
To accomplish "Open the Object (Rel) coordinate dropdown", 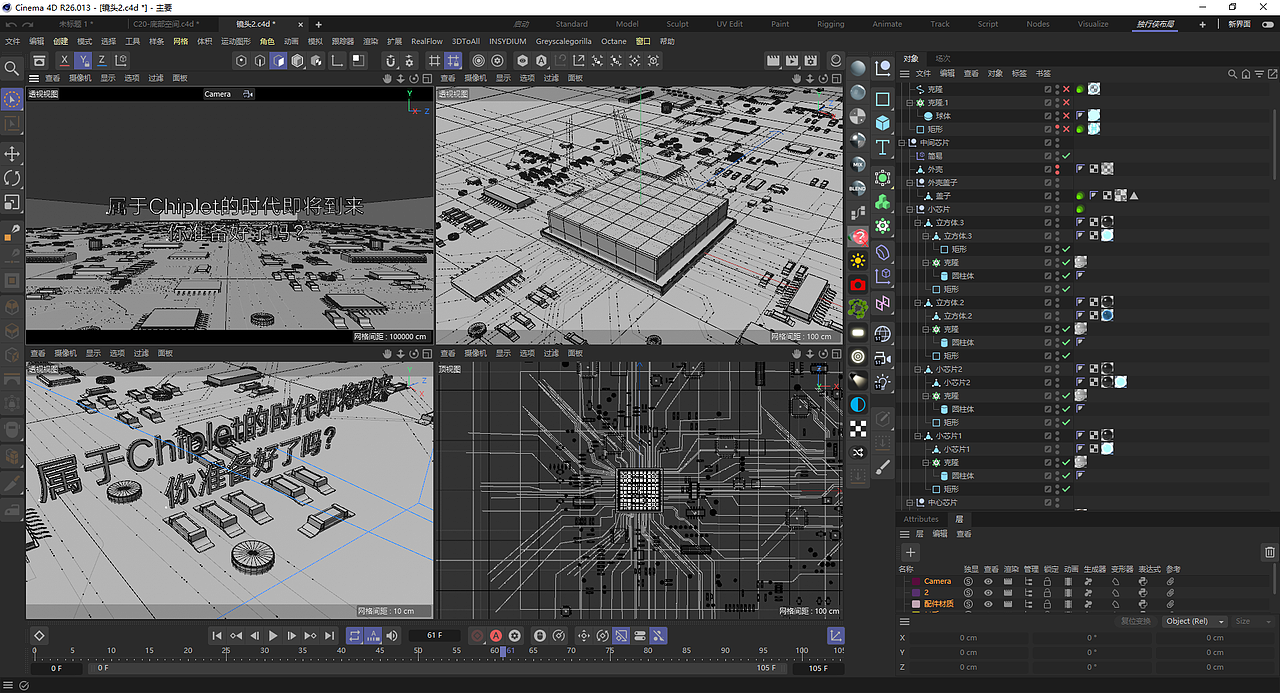I will (x=1194, y=621).
